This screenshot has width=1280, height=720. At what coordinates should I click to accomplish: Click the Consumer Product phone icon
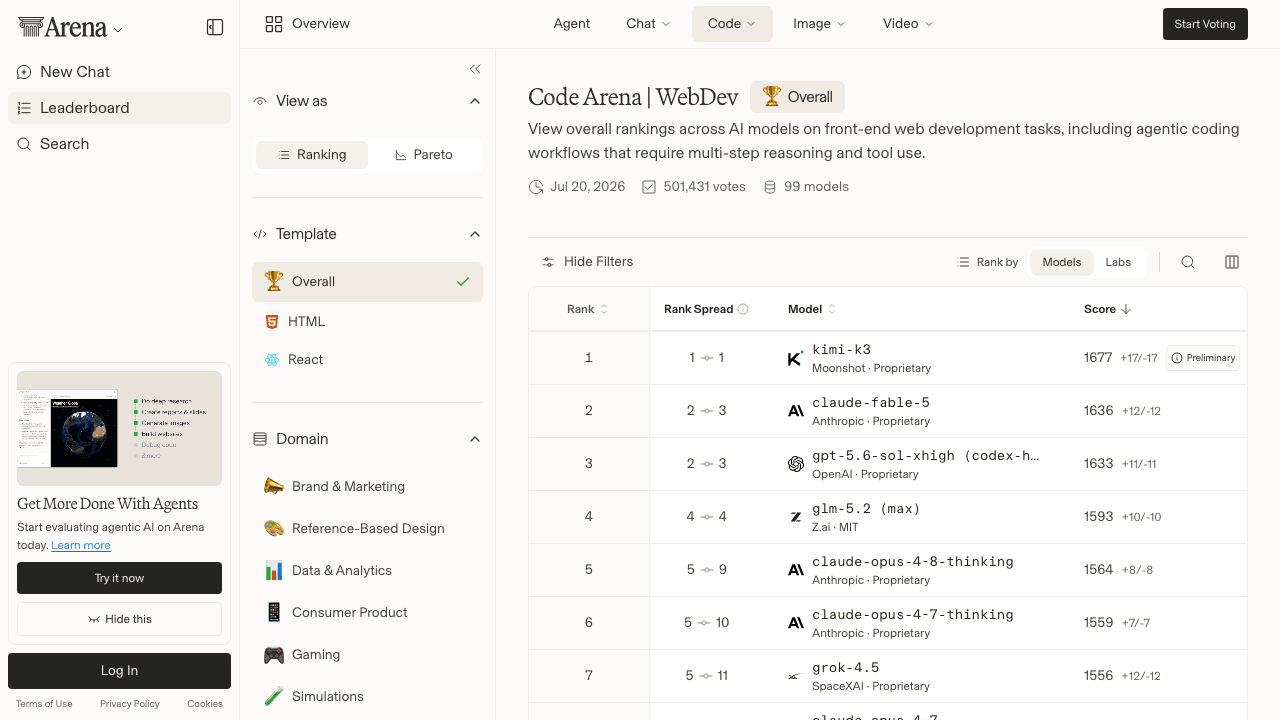[273, 612]
